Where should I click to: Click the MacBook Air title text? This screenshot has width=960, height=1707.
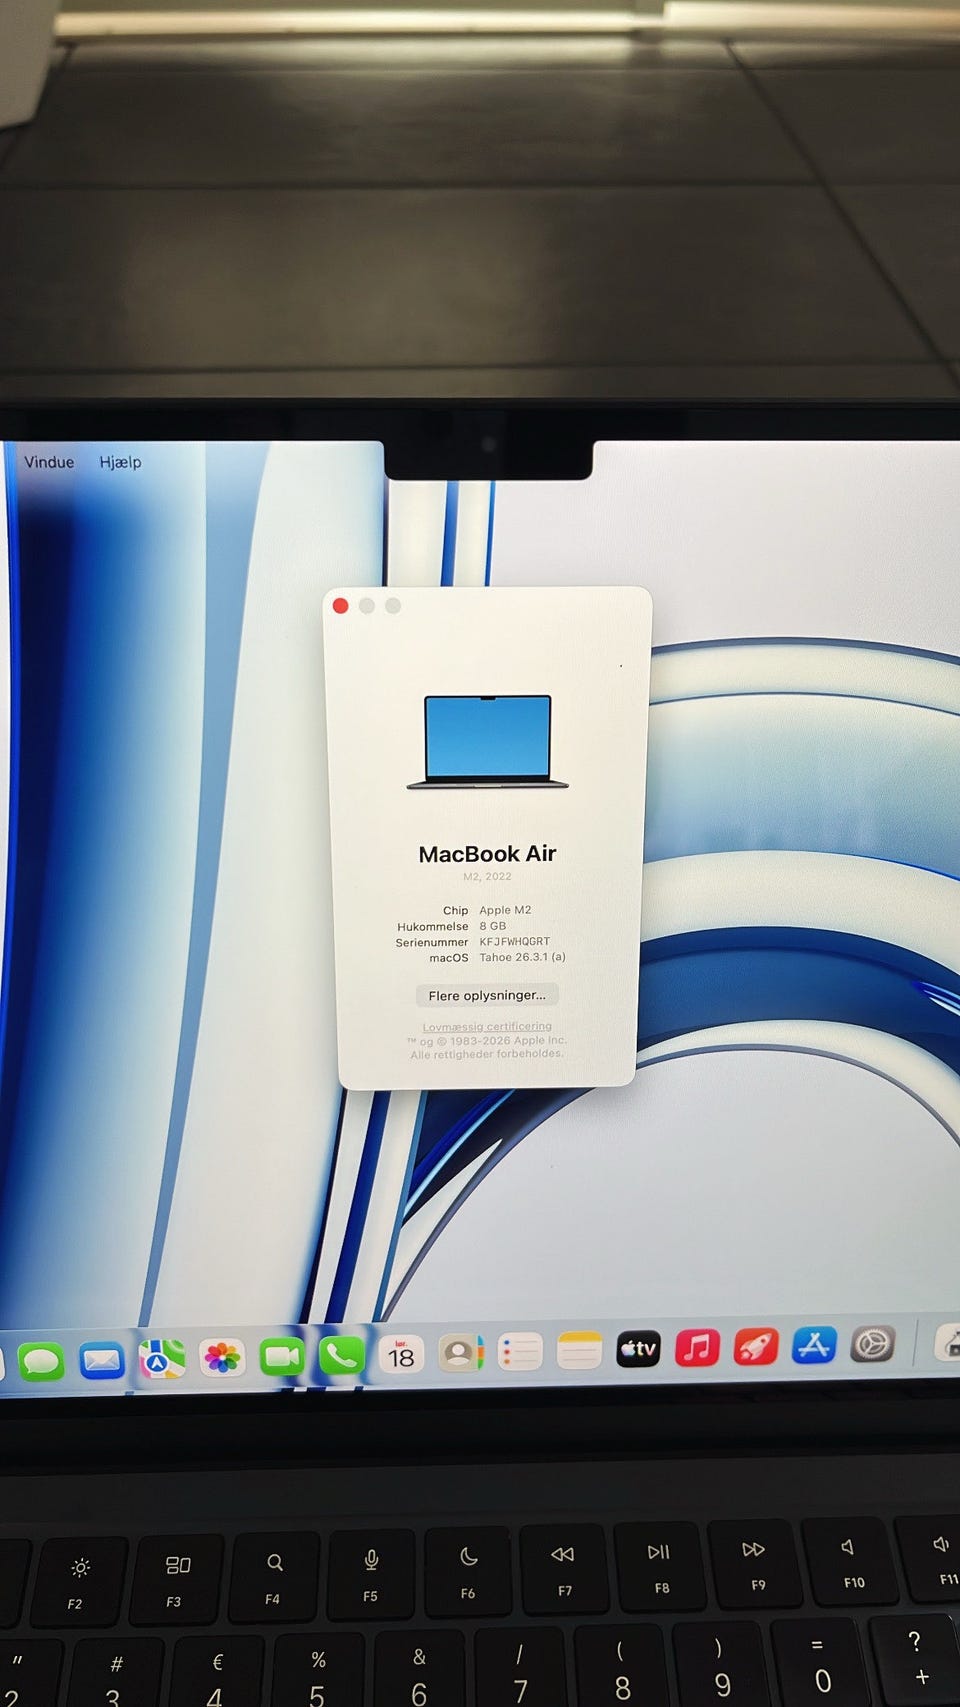[x=487, y=854]
